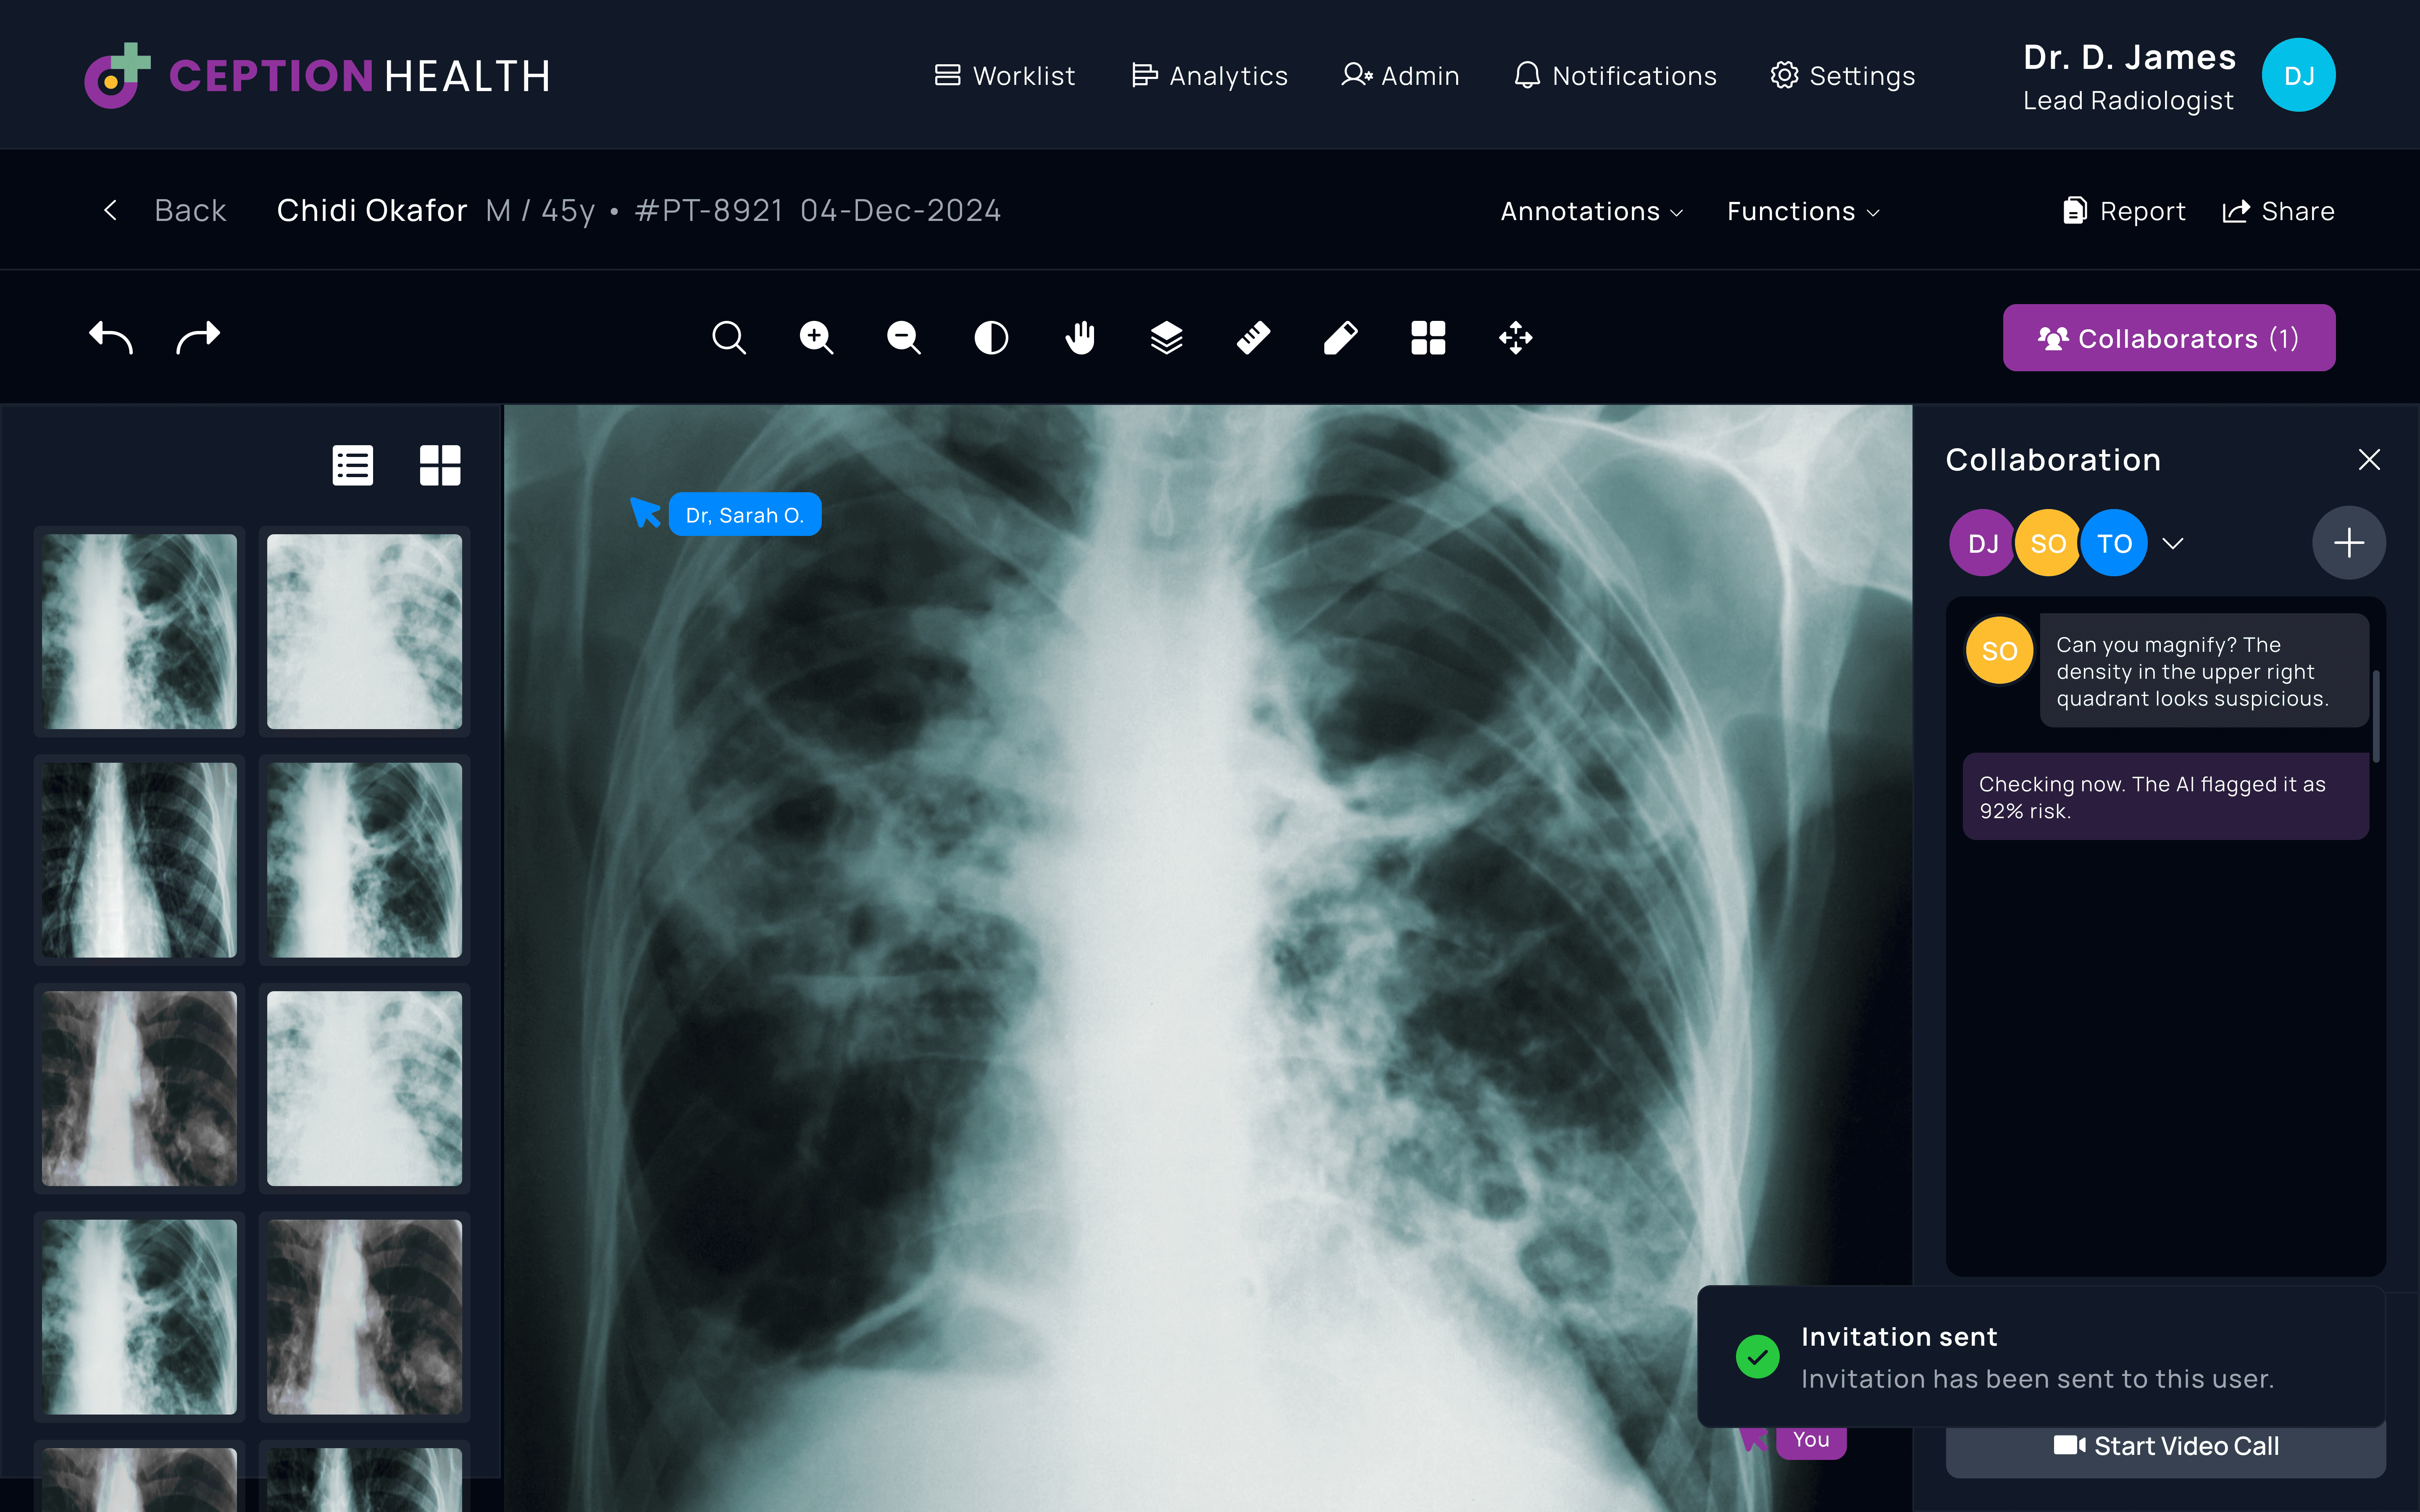Screen dimensions: 2420x1512
Task: Pick the pencil annotation tool
Action: click(1341, 338)
